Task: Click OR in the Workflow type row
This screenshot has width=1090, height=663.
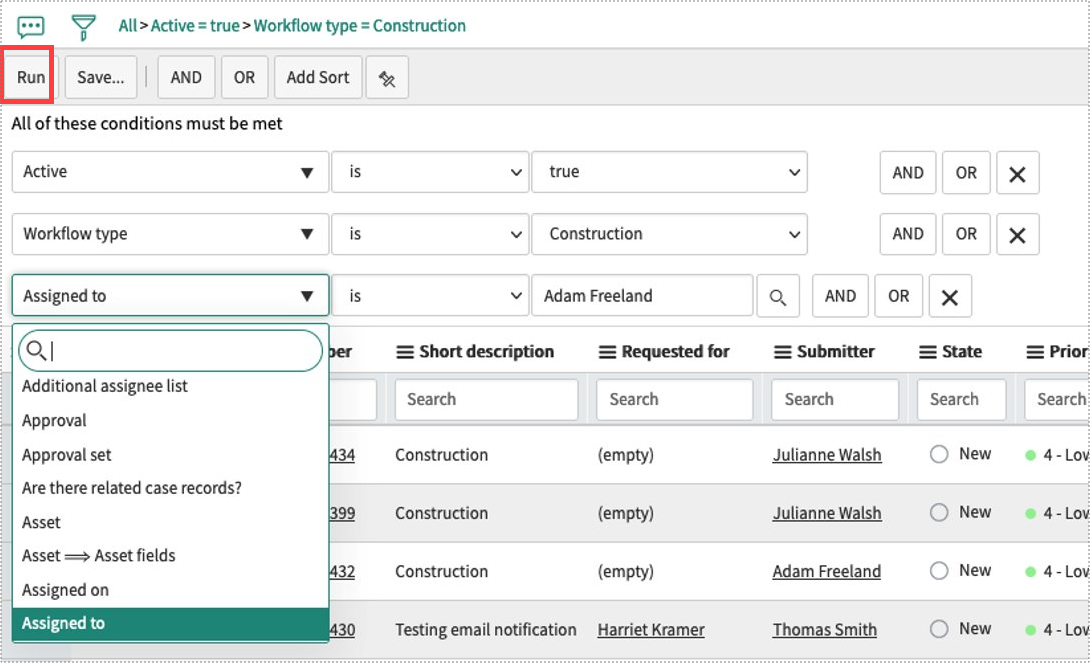Action: pyautogui.click(x=966, y=234)
